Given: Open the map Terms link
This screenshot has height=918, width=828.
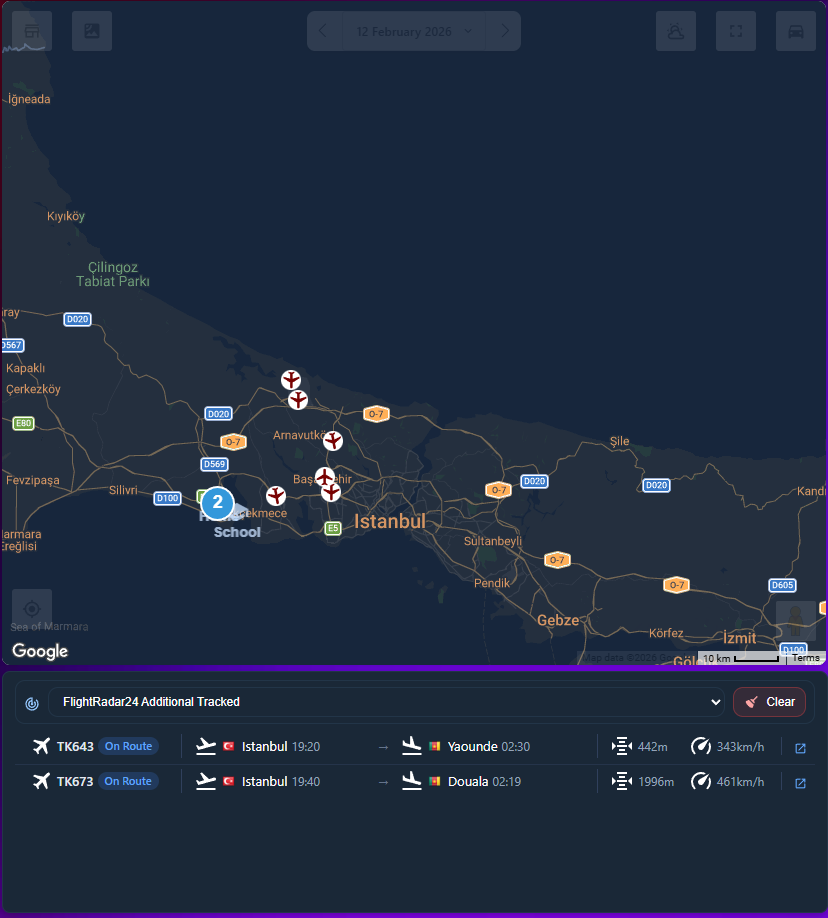Looking at the screenshot, I should point(806,658).
